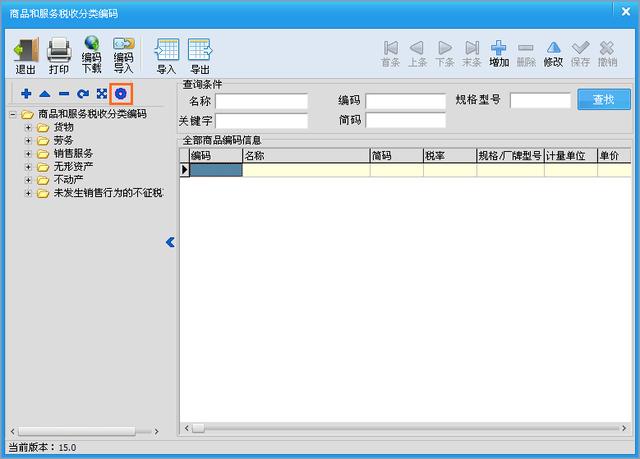Viewport: 640px width, 459px height.
Task: Click the refresh arrow icon above tree
Action: coord(83,93)
